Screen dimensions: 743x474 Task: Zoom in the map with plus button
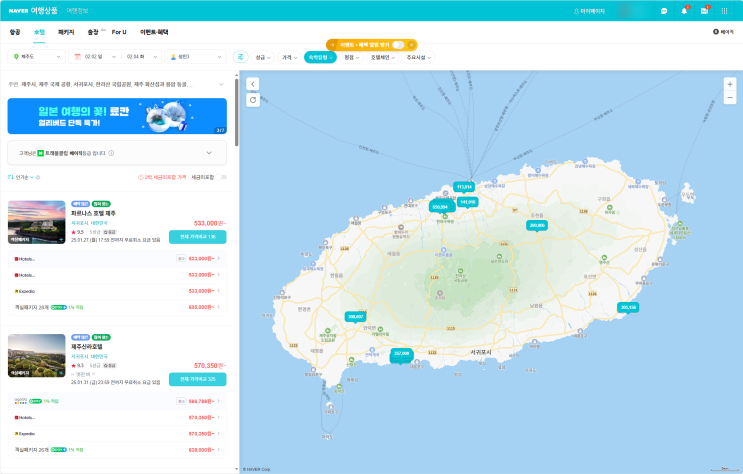coord(730,84)
